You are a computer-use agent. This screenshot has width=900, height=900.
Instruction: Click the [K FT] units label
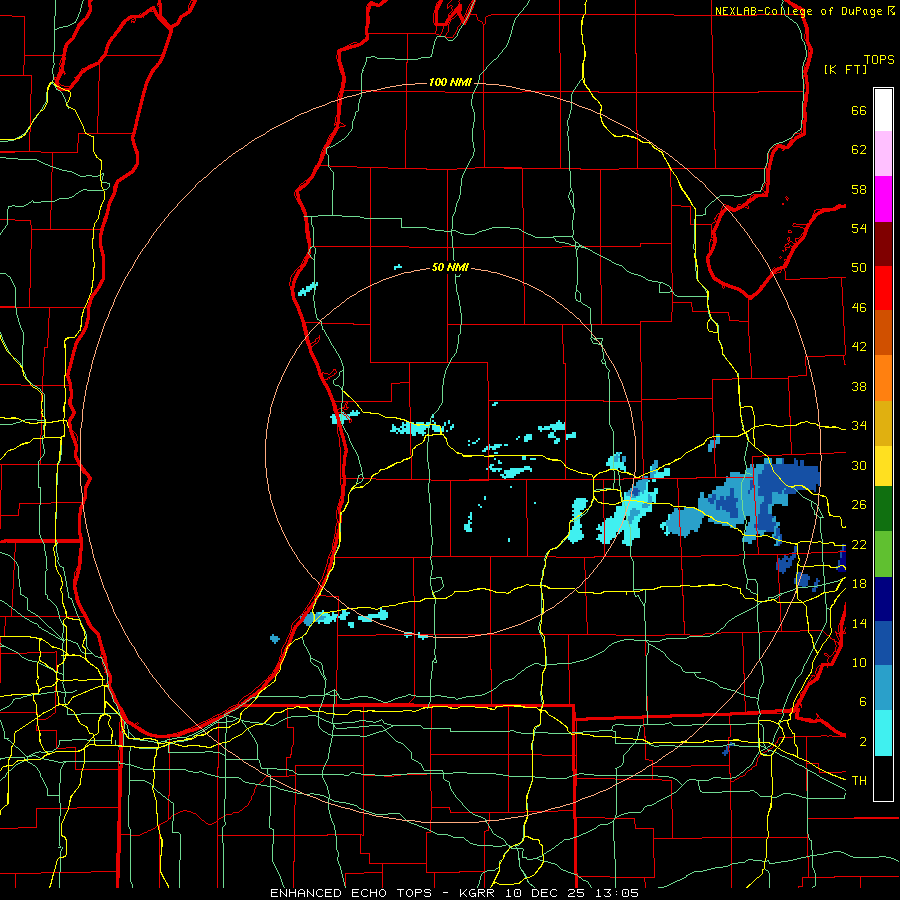pos(845,70)
